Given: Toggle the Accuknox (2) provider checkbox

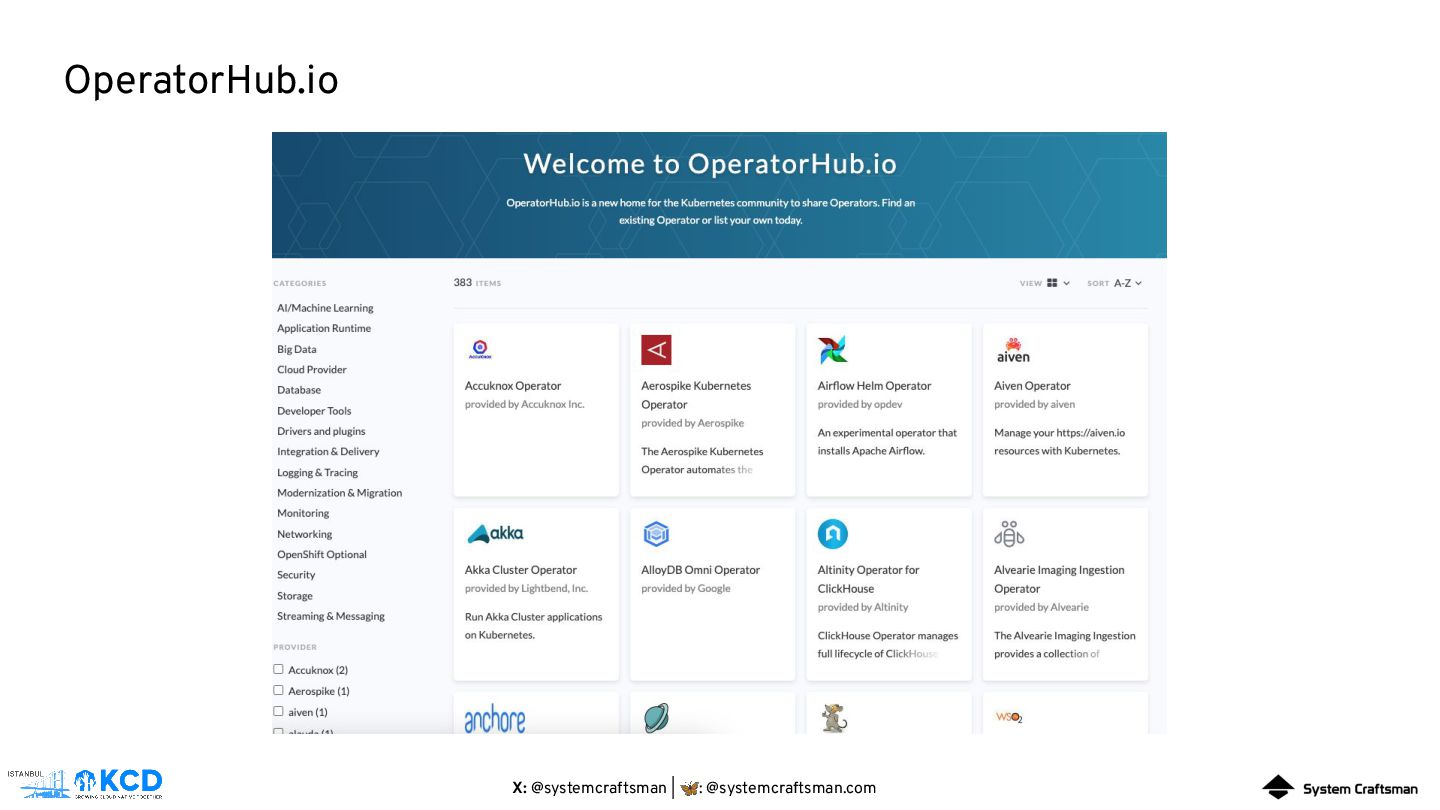Looking at the screenshot, I should click(x=278, y=669).
